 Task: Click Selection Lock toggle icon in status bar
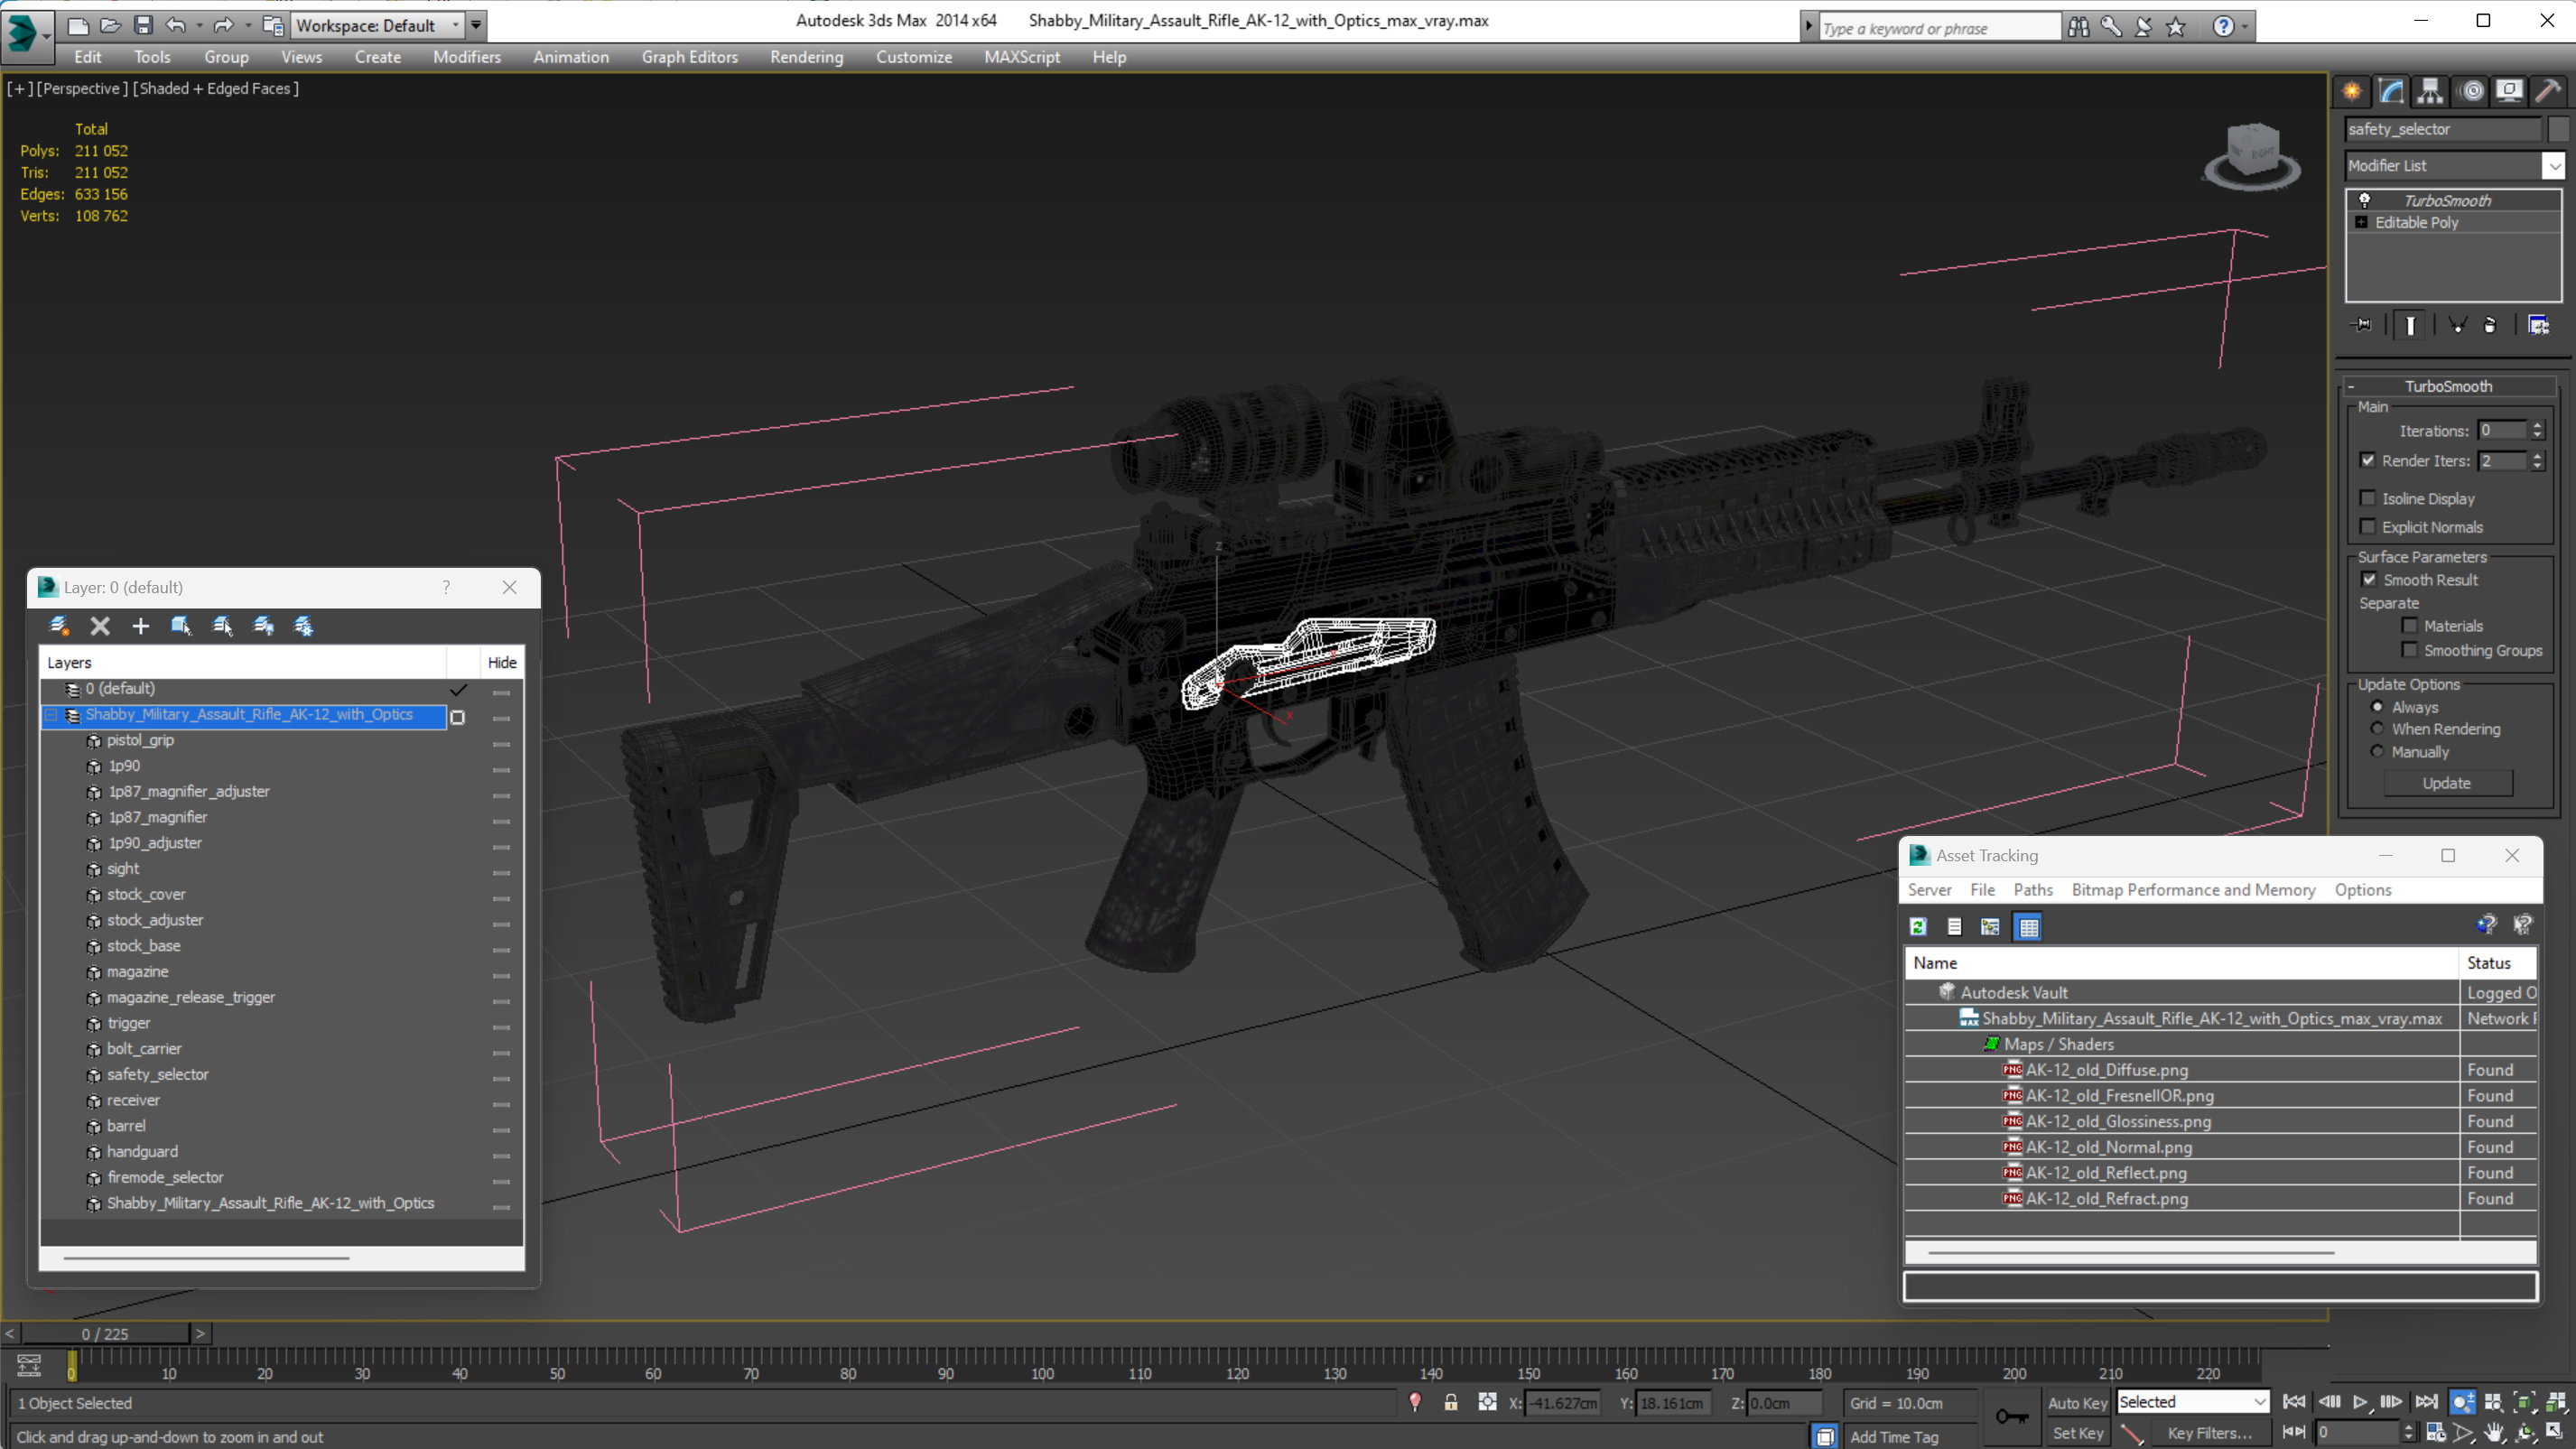(1450, 1403)
